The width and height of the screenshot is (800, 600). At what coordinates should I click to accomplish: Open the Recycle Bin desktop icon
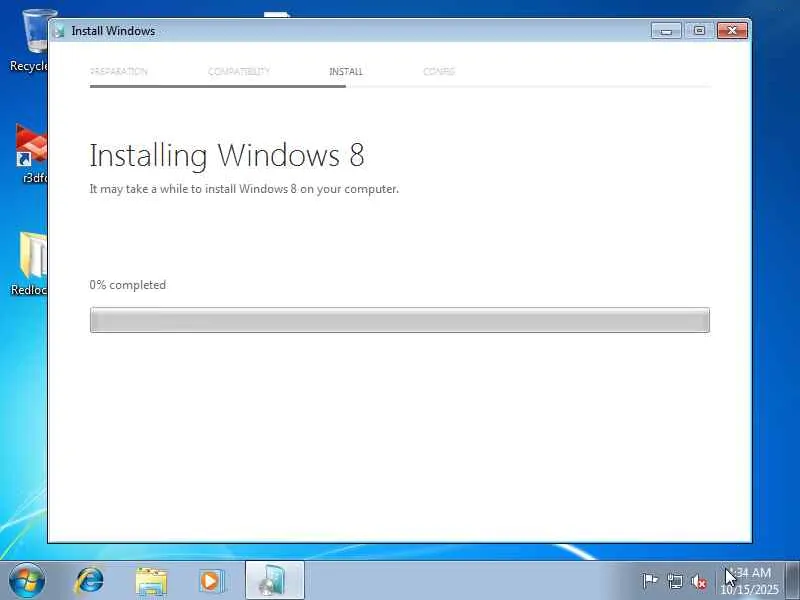coord(29,41)
